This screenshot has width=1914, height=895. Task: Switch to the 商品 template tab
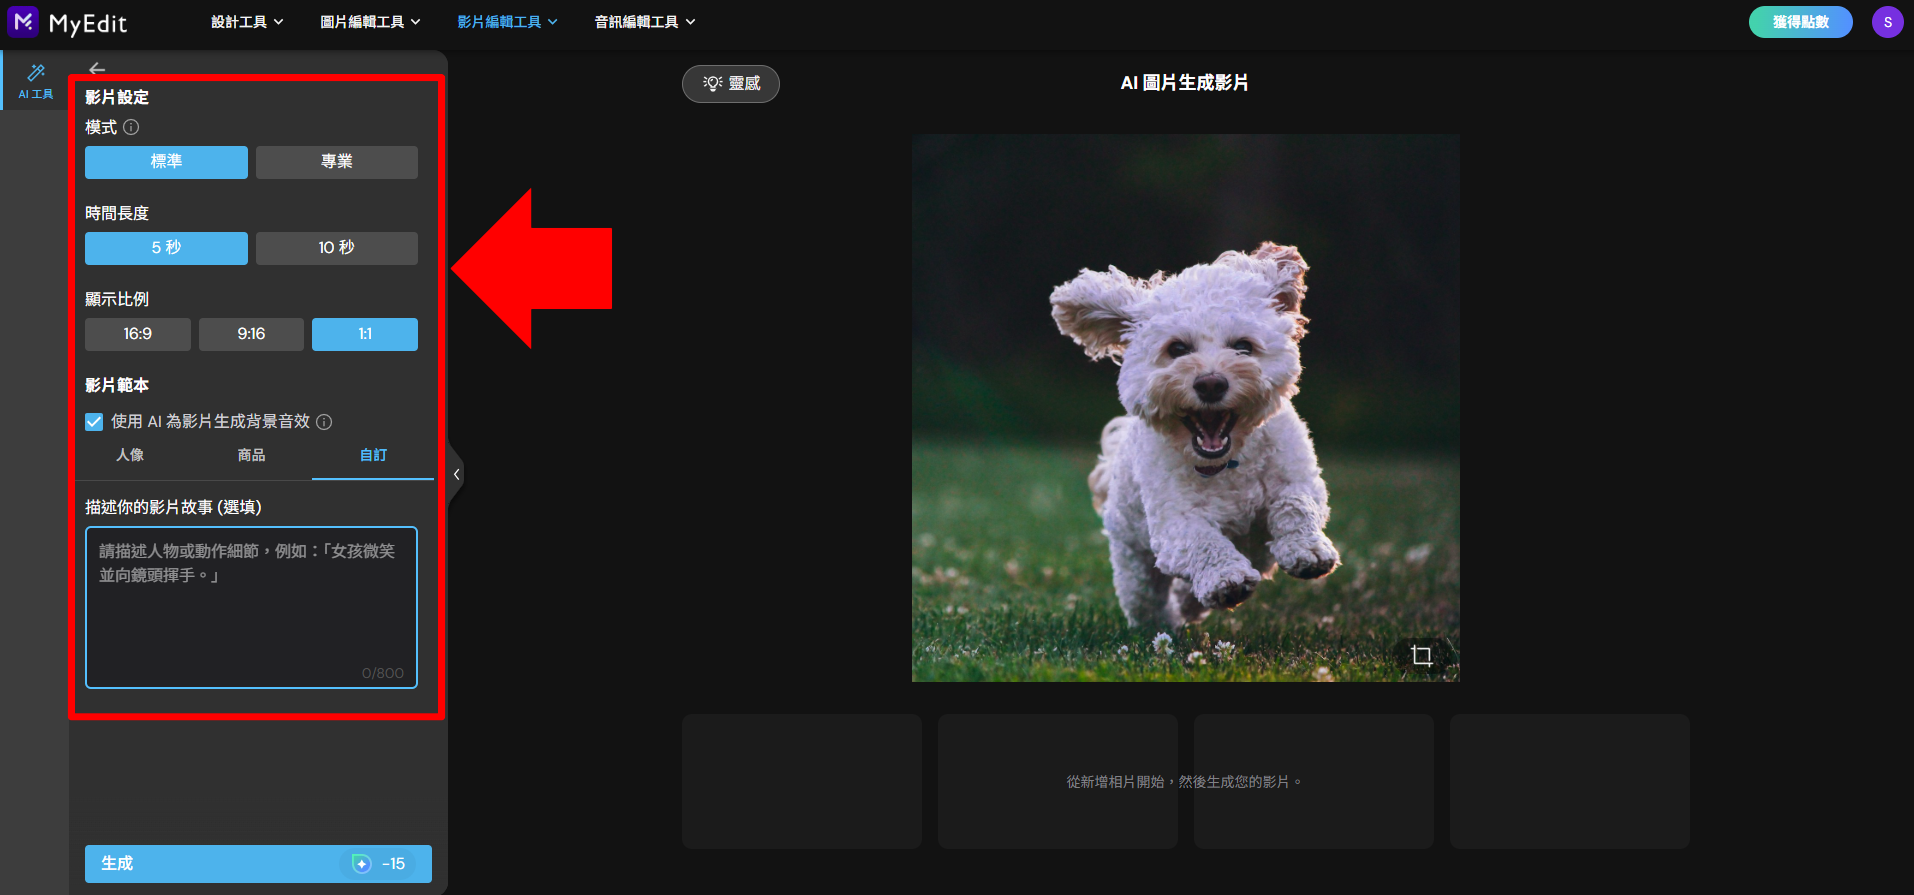coord(251,455)
